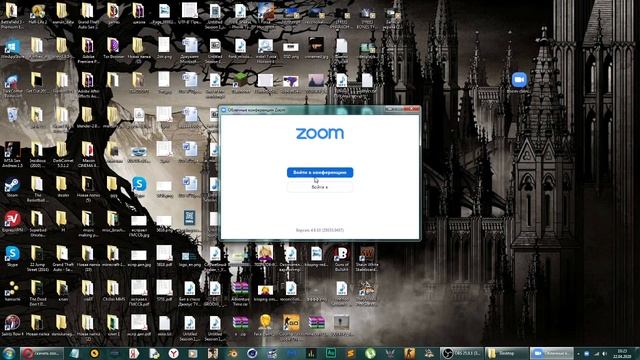This screenshot has height=360, width=640.
Task: Open the Saints Row 4 shortcut
Action: pyautogui.click(x=12, y=325)
